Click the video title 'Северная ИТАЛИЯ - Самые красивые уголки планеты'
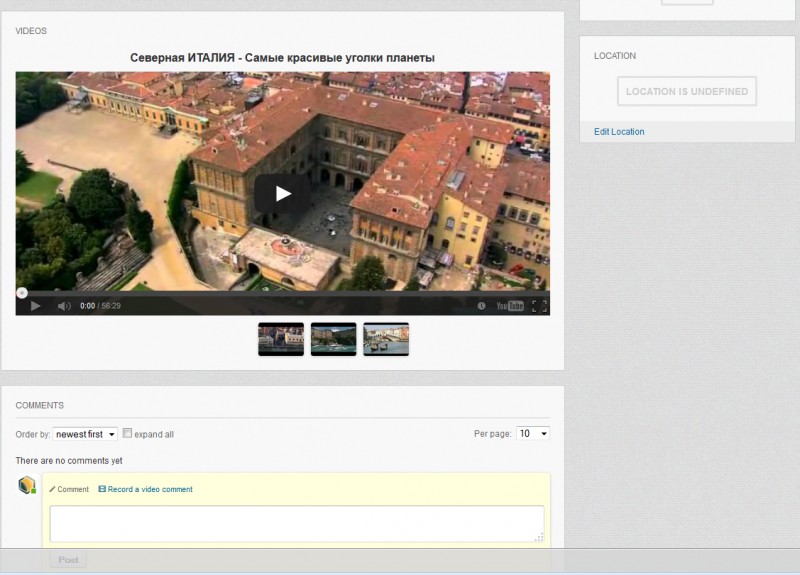This screenshot has height=575, width=800. [x=282, y=58]
